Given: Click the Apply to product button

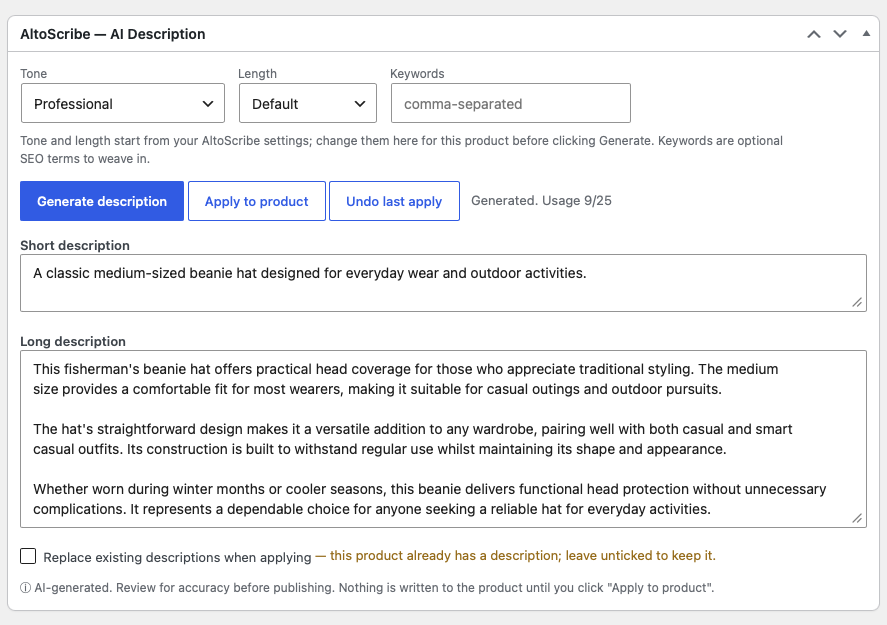Looking at the screenshot, I should 257,201.
